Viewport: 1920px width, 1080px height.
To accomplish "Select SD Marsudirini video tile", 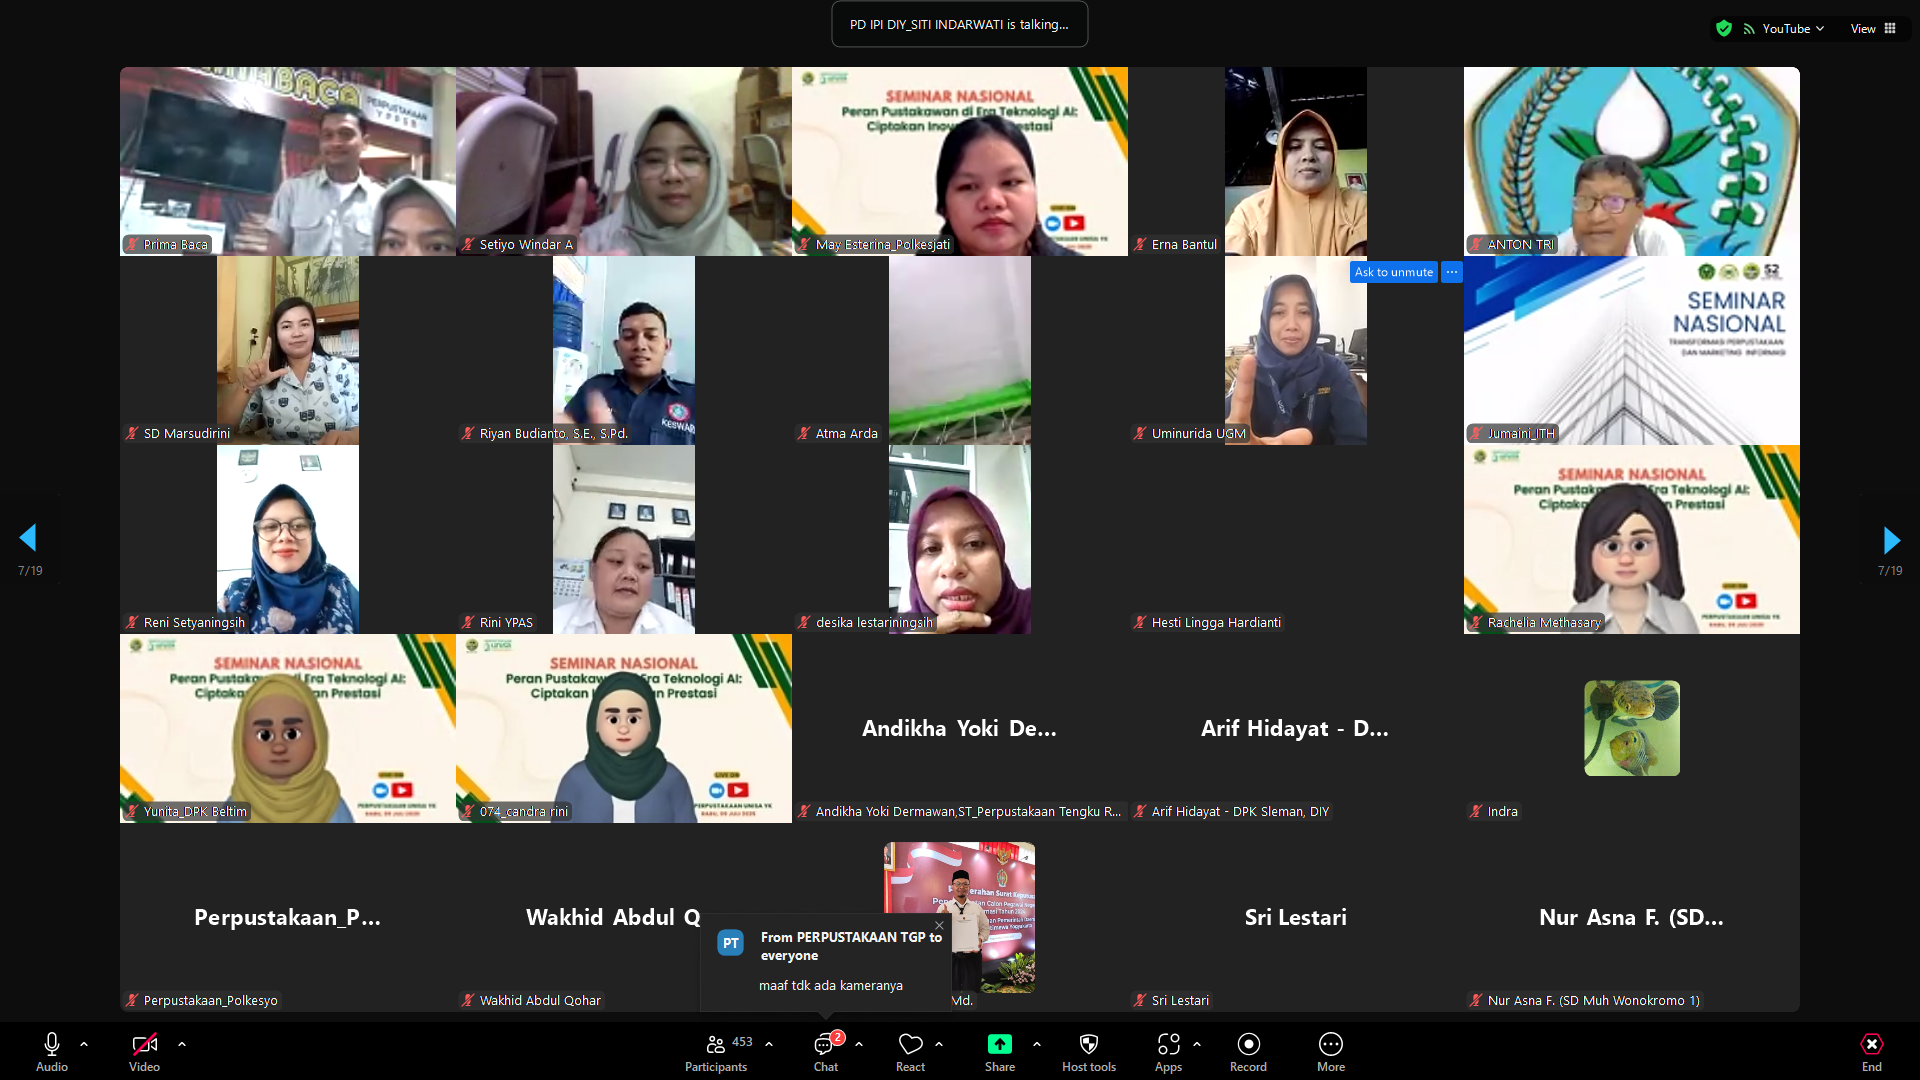I will (288, 350).
